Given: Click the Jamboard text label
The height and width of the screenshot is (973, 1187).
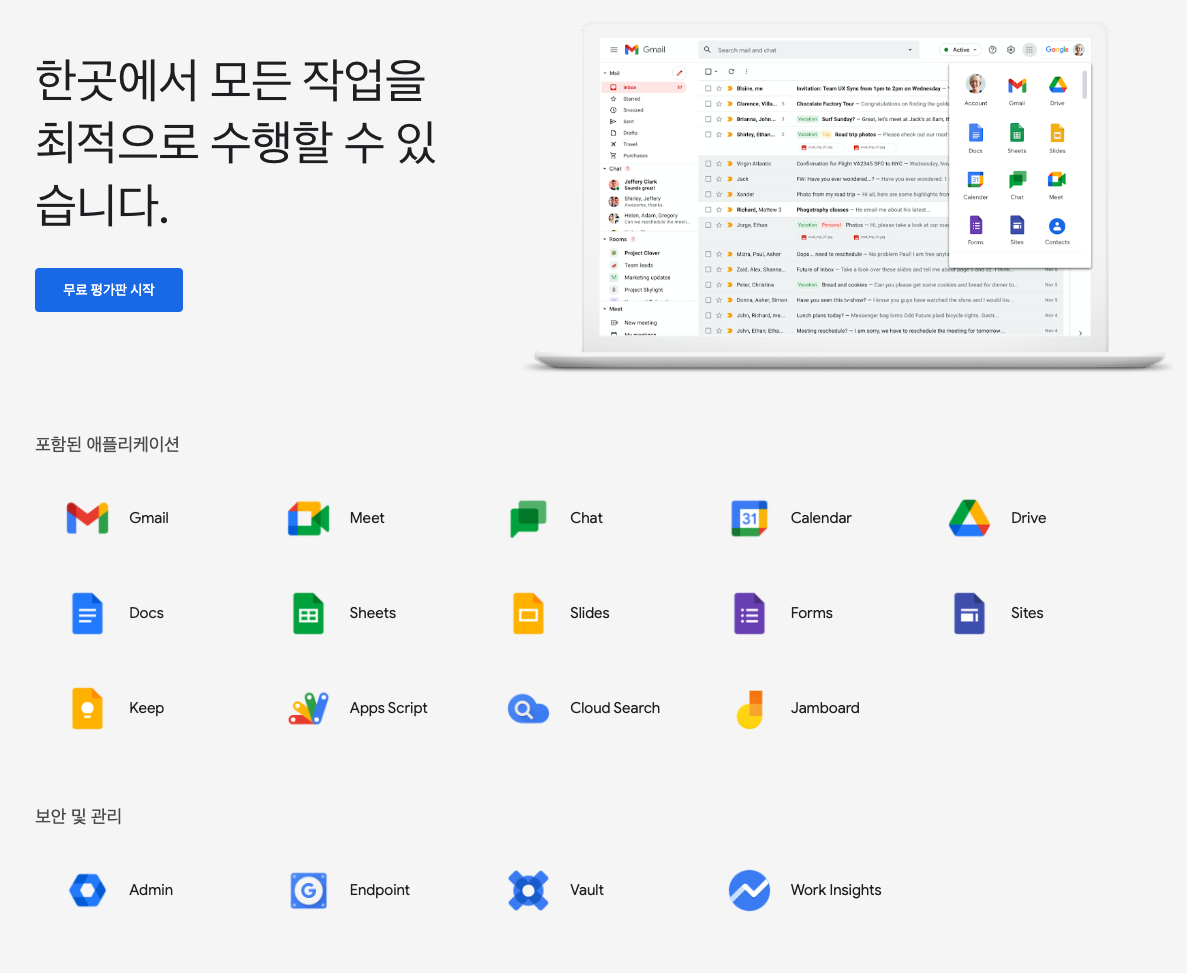Looking at the screenshot, I should (x=825, y=708).
